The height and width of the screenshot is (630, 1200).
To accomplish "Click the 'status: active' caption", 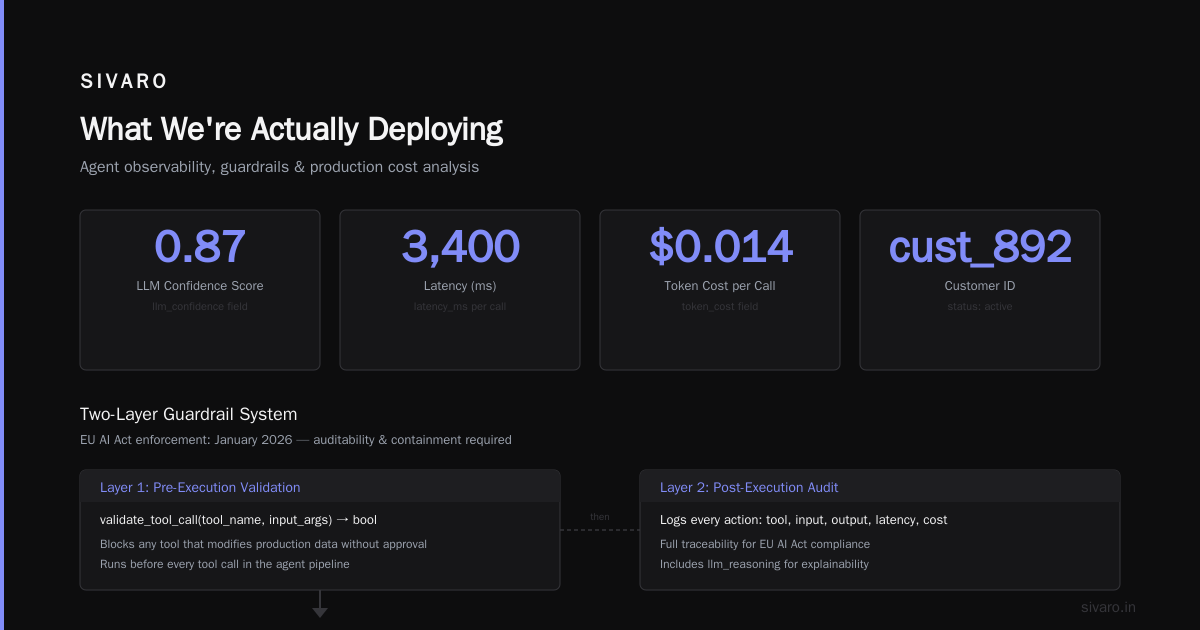I will pyautogui.click(x=980, y=306).
